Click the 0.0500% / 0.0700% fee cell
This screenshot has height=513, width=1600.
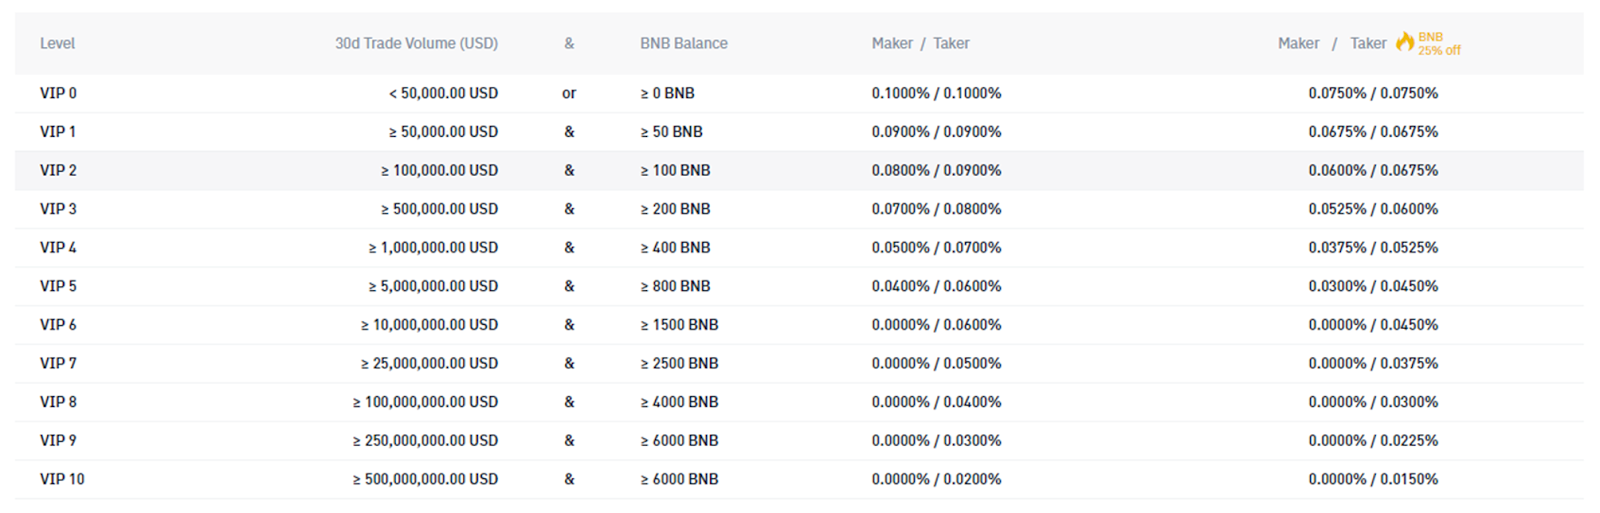coord(936,248)
